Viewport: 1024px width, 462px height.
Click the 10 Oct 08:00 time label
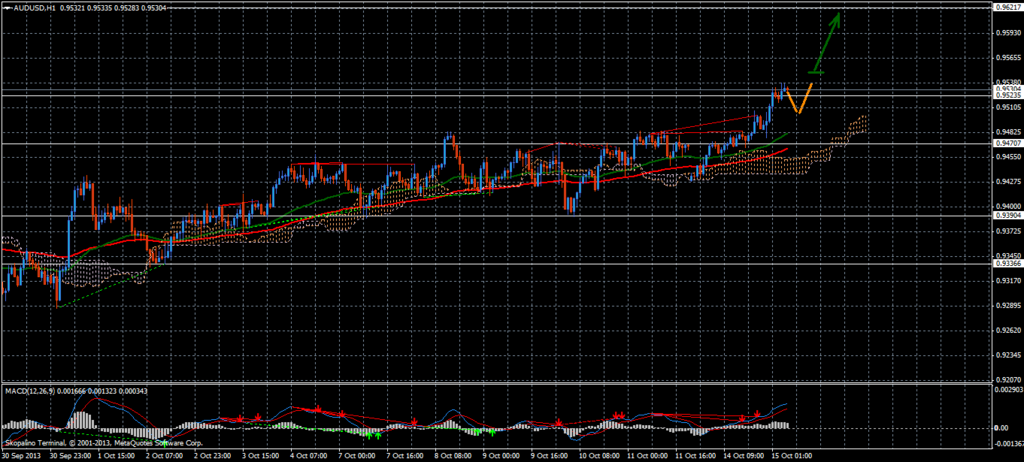601,455
